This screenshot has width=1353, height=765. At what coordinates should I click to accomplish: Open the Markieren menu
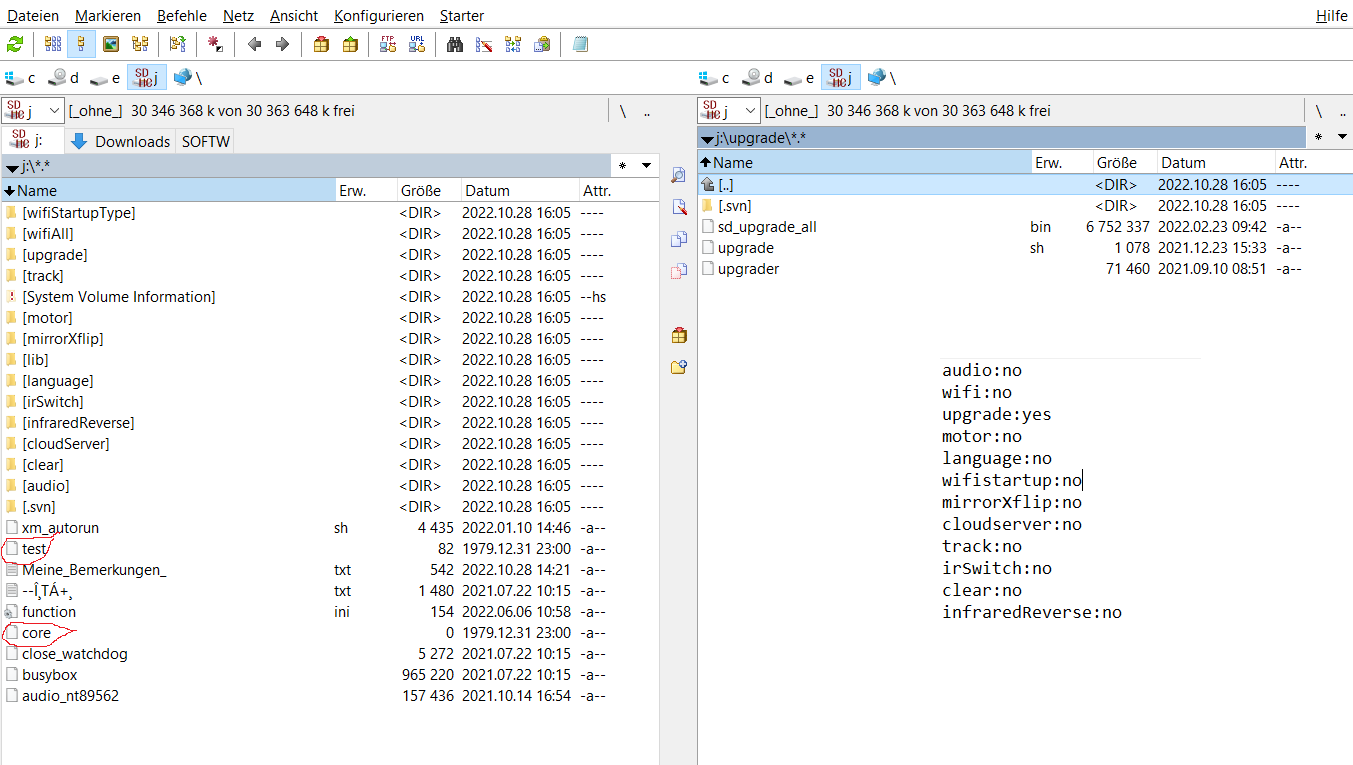[x=108, y=16]
